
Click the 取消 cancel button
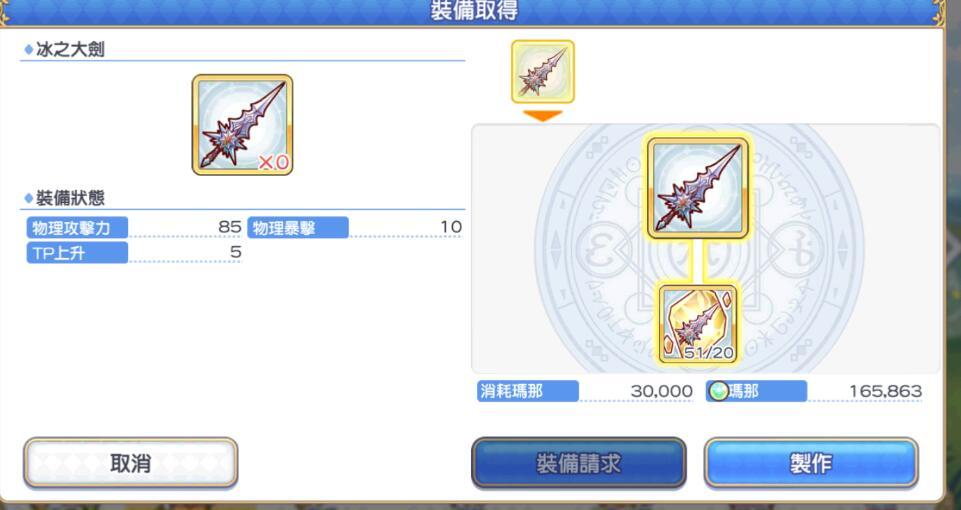(x=131, y=463)
